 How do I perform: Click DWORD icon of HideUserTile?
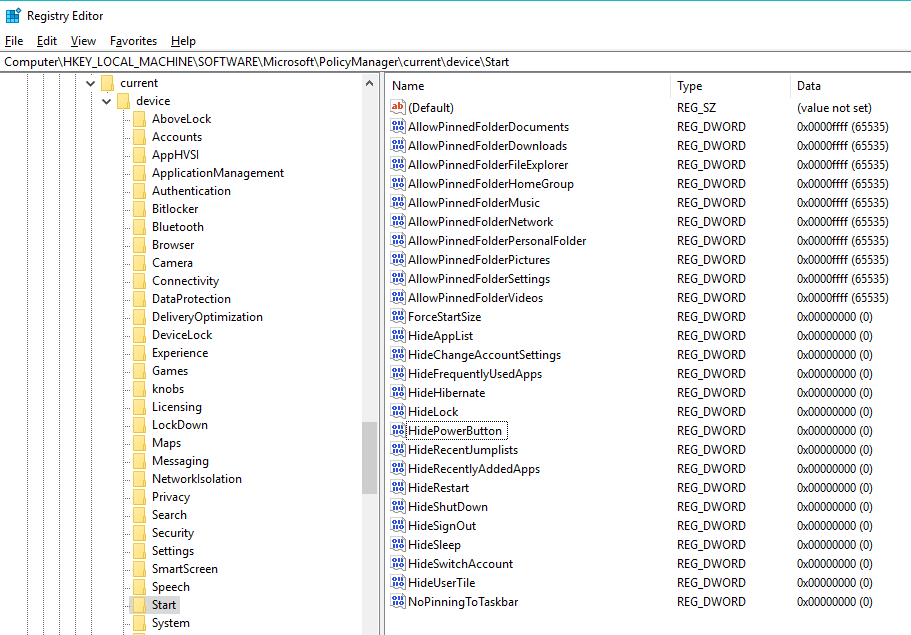click(398, 583)
